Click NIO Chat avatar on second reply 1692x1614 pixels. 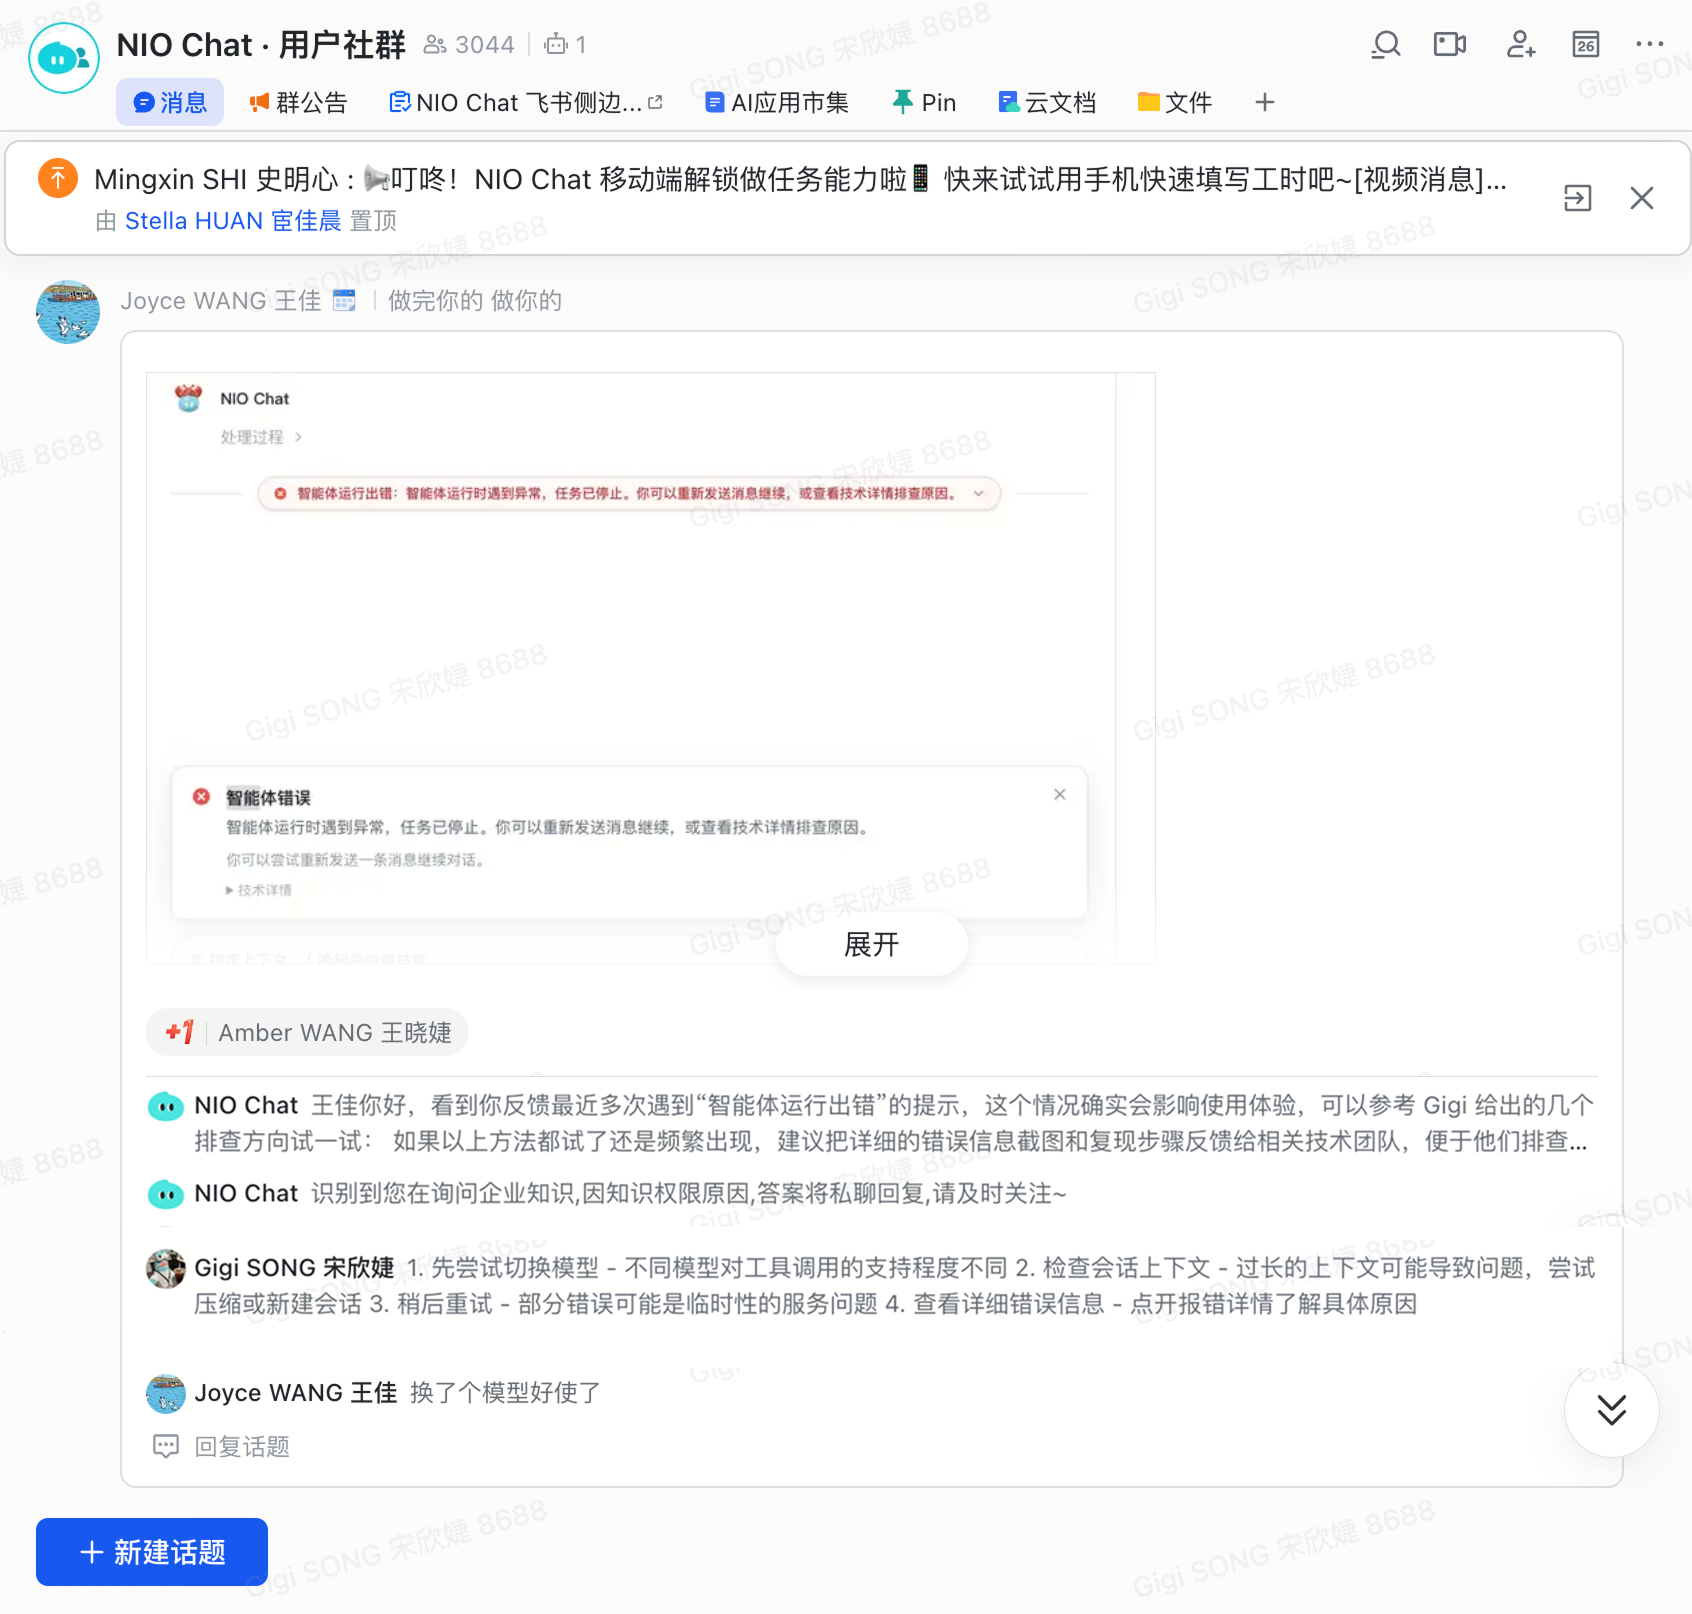166,1194
